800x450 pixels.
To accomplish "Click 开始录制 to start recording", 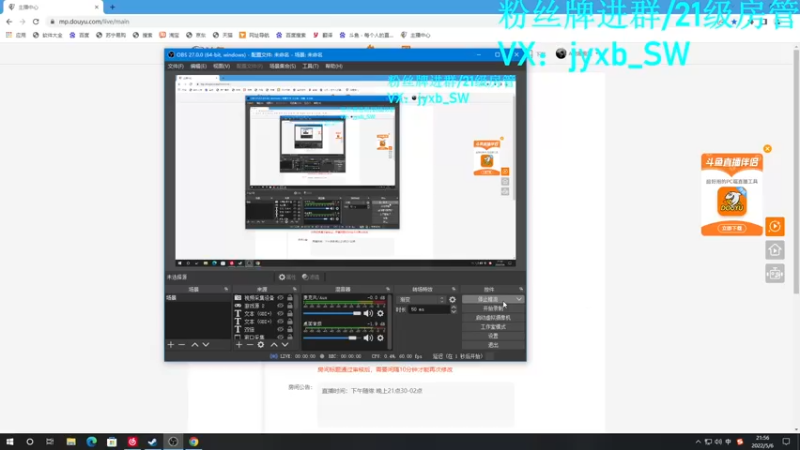I will 493,309.
